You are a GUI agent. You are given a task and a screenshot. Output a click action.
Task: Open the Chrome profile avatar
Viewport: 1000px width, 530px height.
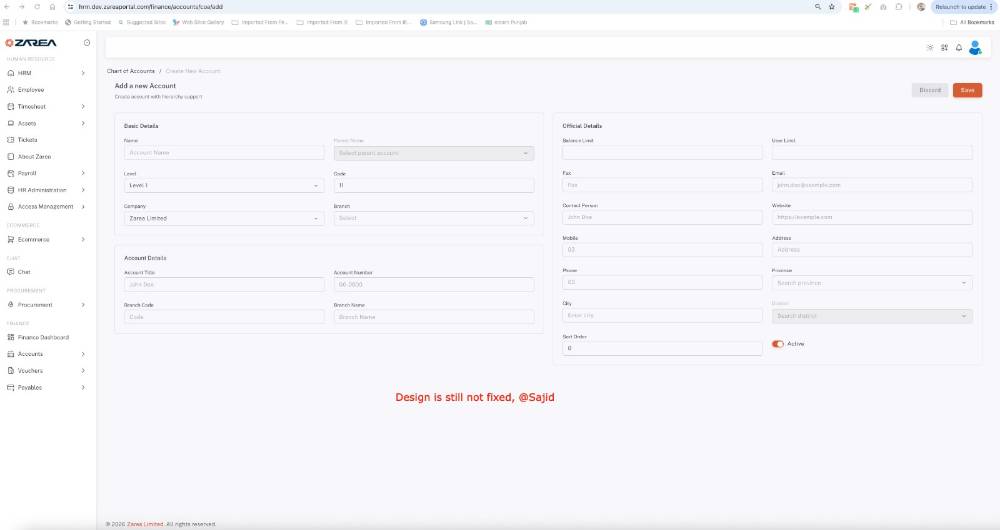coord(921,6)
